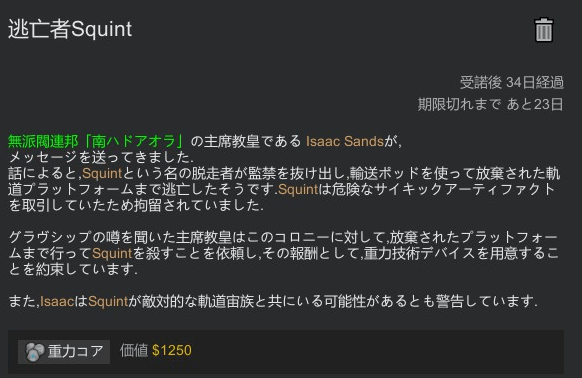Image resolution: width=582 pixels, height=378 pixels.
Task: Open the 重力コア reward item
Action: 64,351
